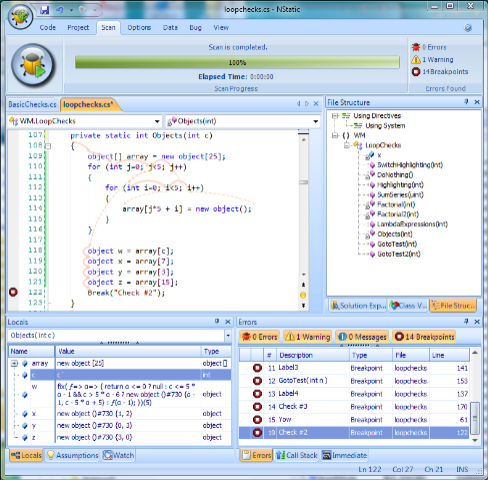Open the Code ribbon tab
This screenshot has height=480, width=488.
48,28
